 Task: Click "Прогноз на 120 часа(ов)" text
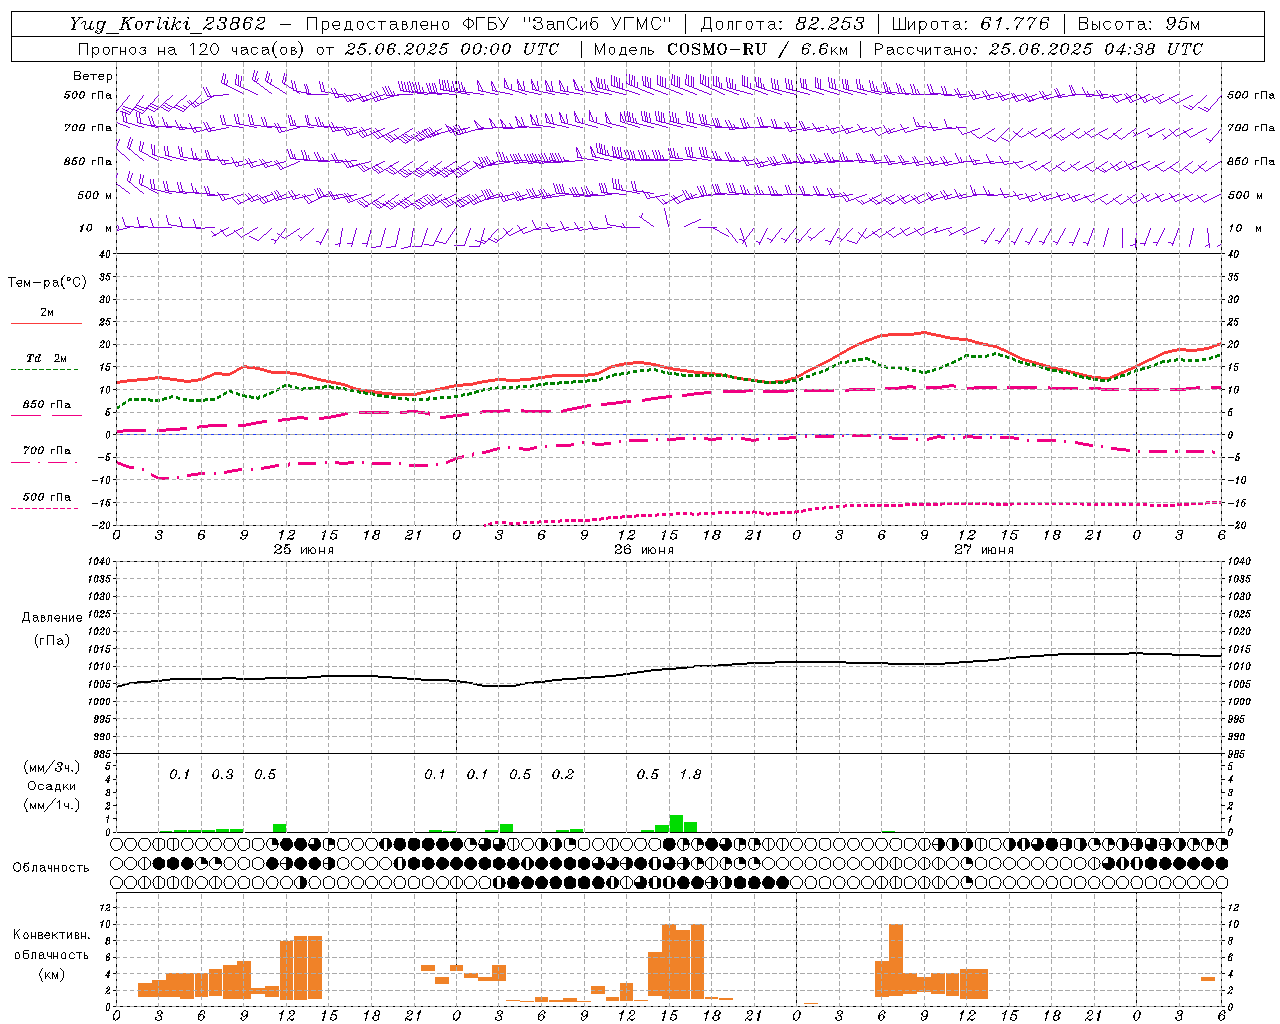[x=192, y=49]
